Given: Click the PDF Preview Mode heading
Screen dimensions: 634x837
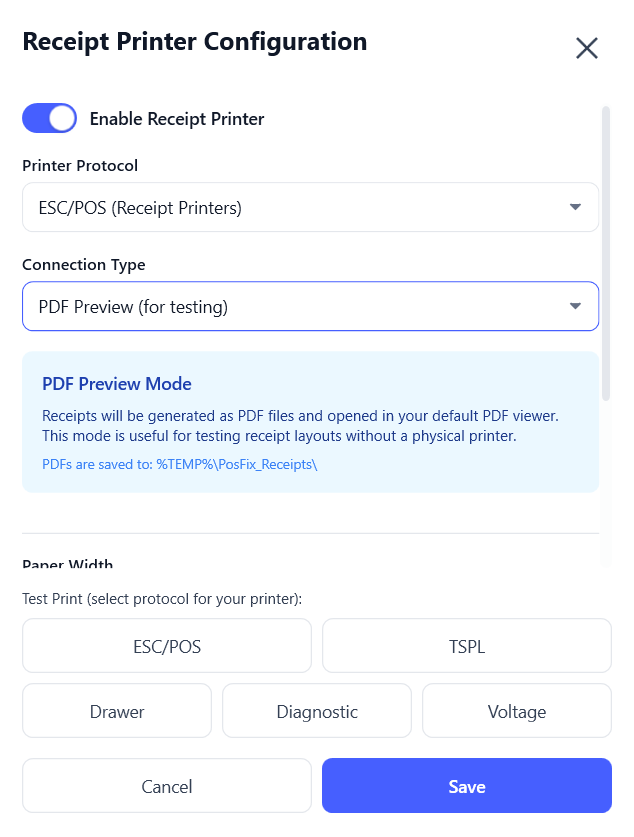Looking at the screenshot, I should pos(117,384).
